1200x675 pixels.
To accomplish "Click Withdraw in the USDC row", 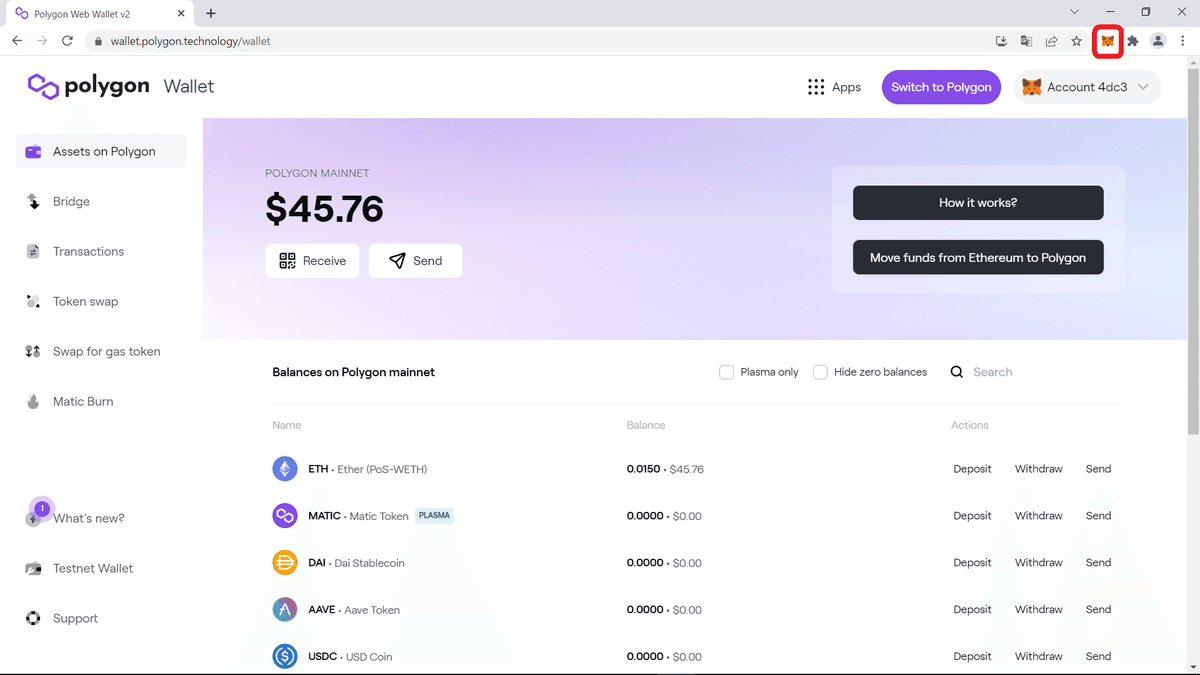I will pos(1038,656).
